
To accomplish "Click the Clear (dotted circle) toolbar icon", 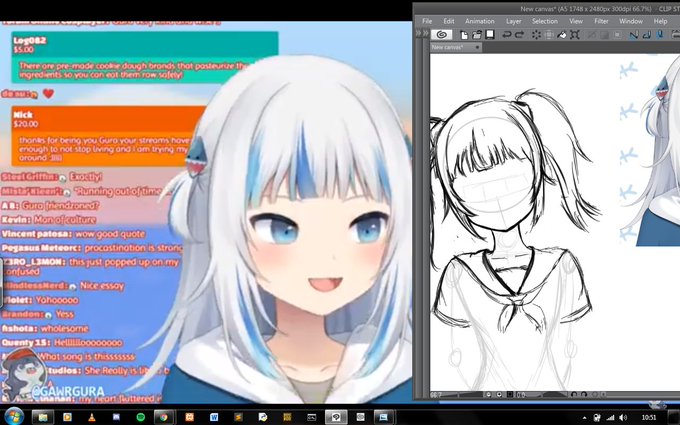I will pyautogui.click(x=536, y=35).
